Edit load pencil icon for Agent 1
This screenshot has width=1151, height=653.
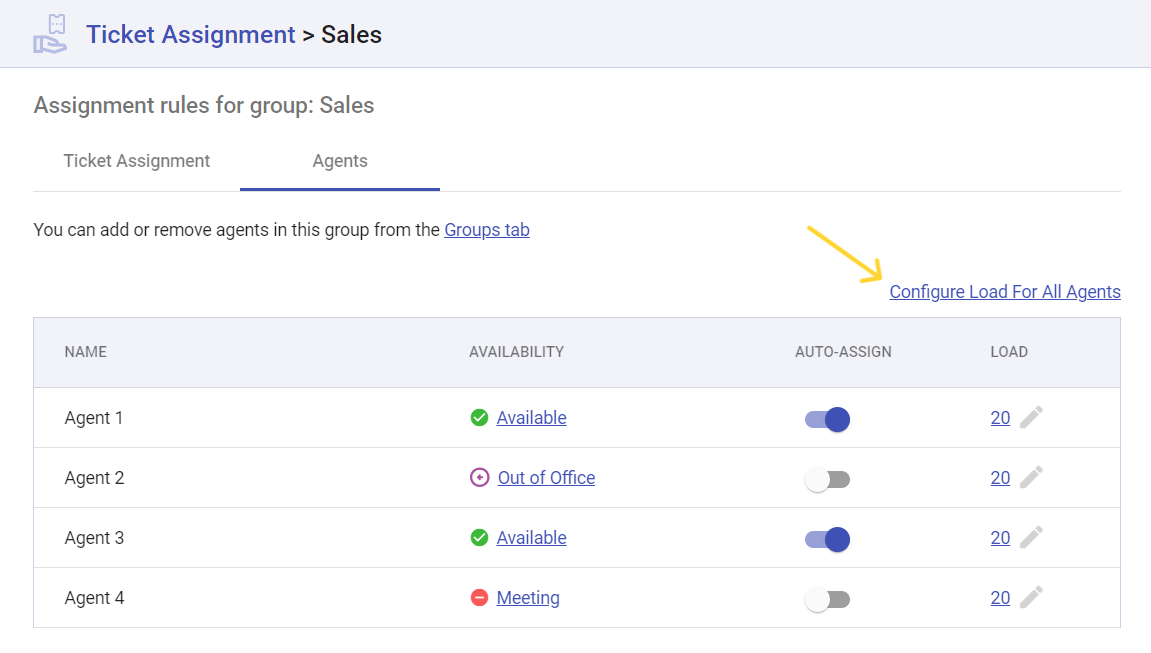(x=1031, y=417)
